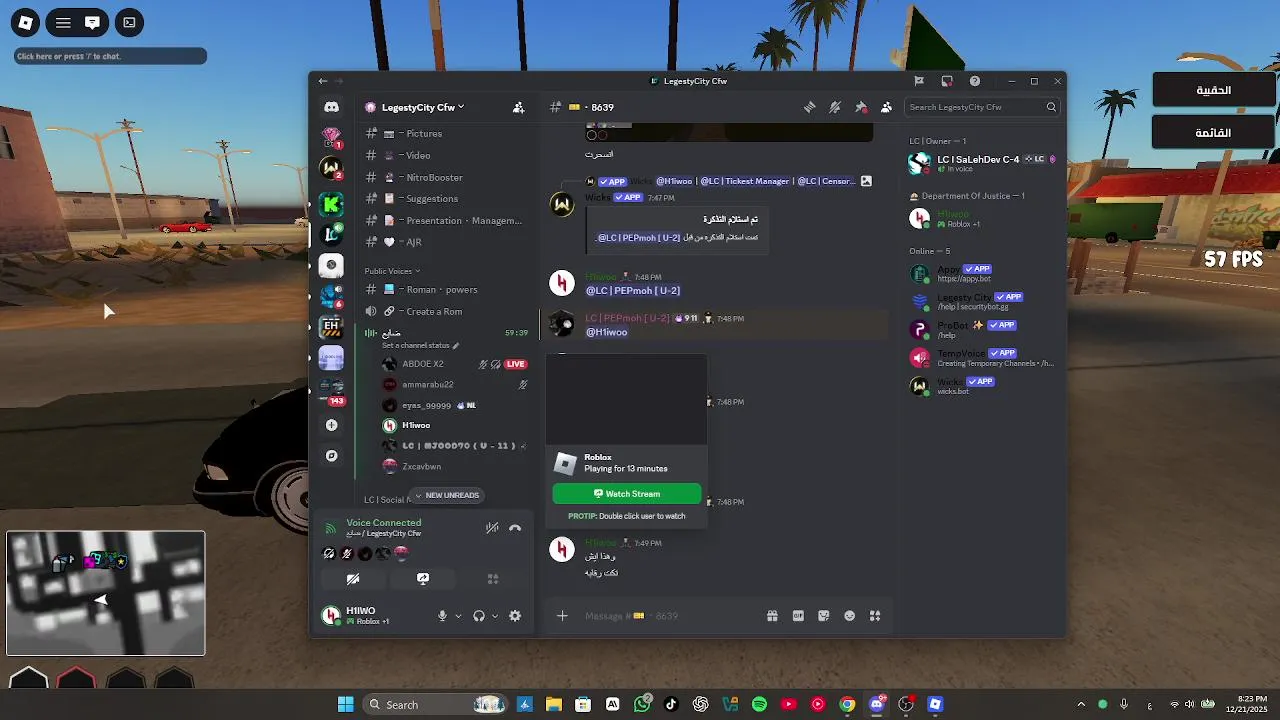
Task: Click the game button الحقيبة
Action: tap(1214, 90)
